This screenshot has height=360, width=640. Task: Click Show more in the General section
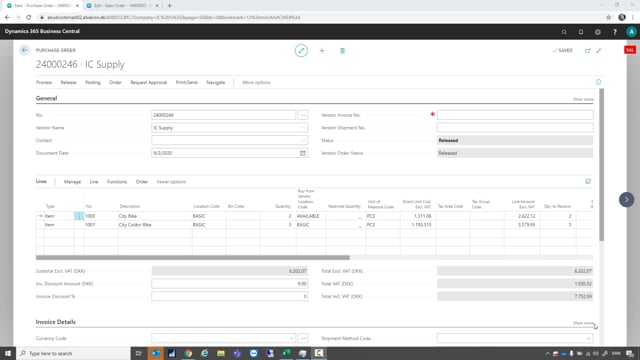(583, 100)
